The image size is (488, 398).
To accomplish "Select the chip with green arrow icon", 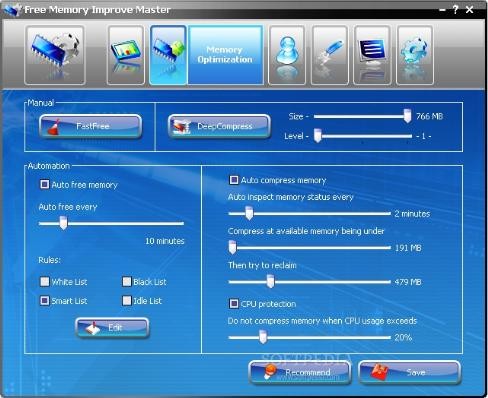I will (168, 55).
